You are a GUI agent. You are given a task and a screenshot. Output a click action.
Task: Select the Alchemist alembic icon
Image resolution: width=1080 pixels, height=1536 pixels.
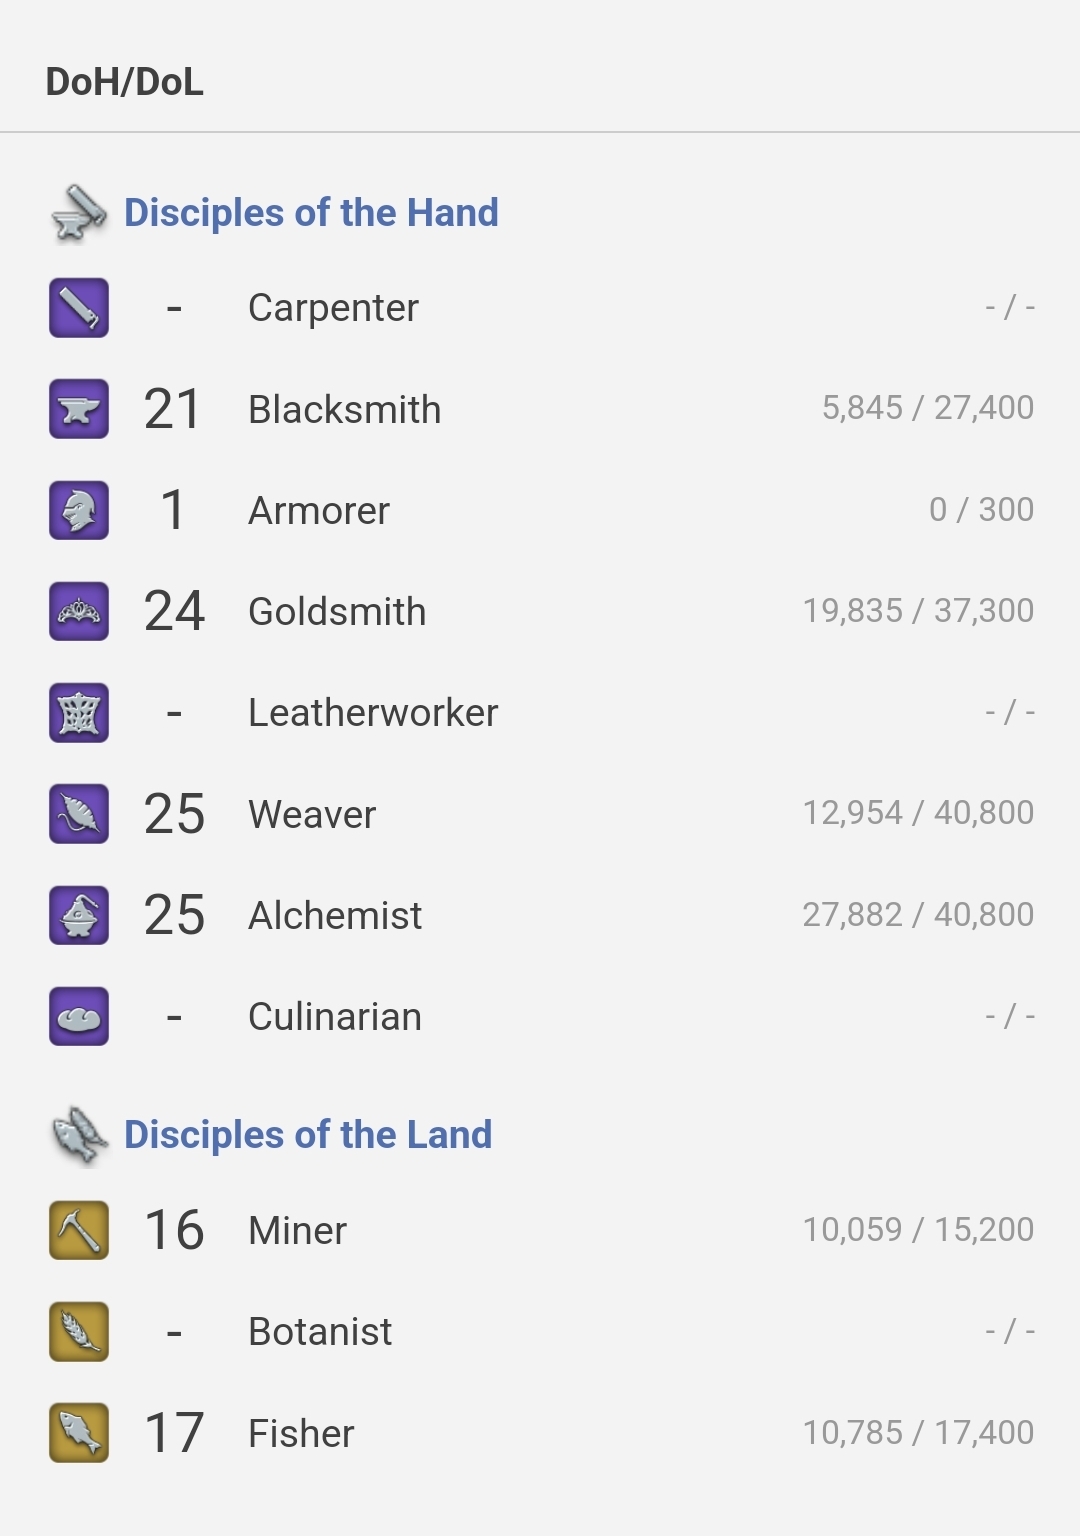(79, 915)
